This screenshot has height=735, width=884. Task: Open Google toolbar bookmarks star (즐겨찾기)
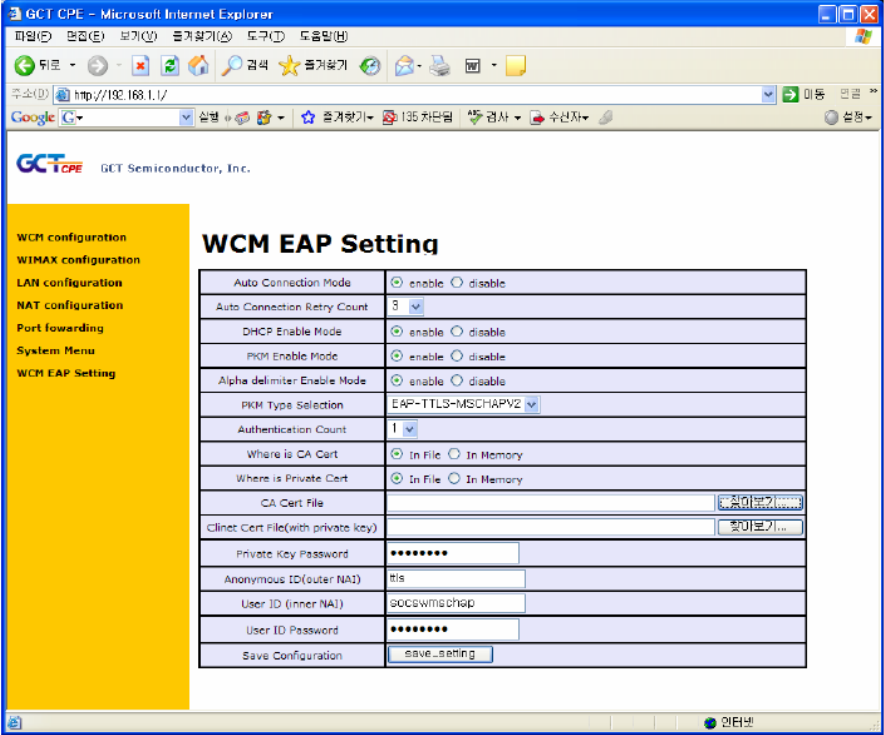coord(308,117)
